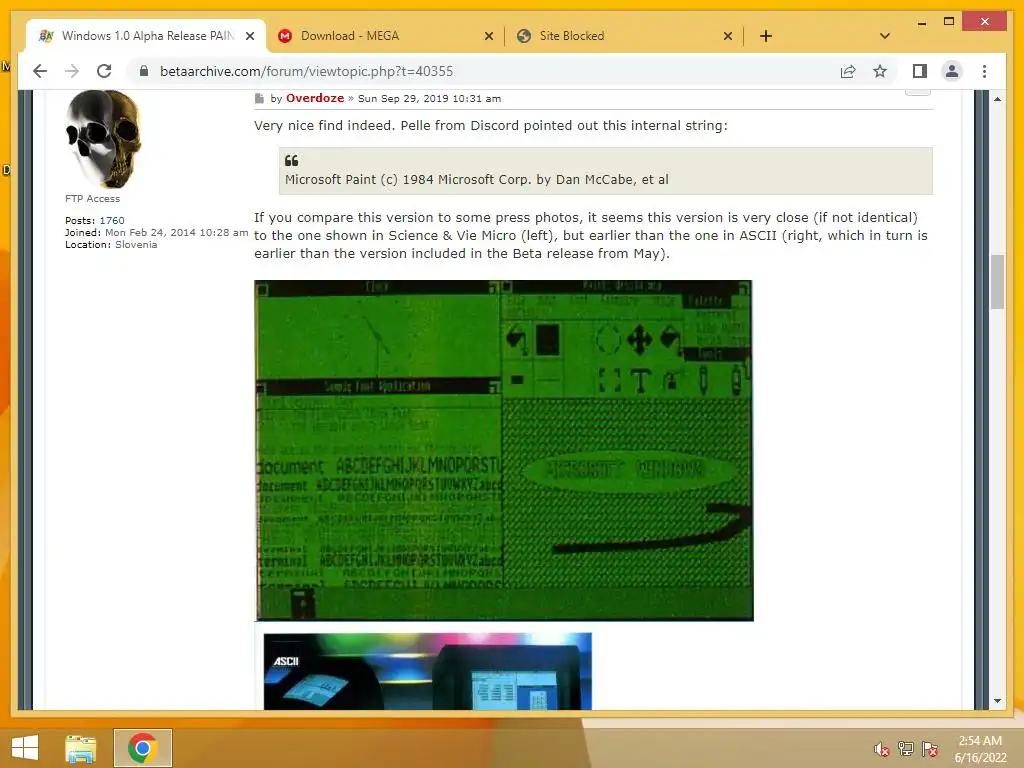
Task: Click the 'Microsoft Paint (c) 1984' quote text
Action: (477, 180)
